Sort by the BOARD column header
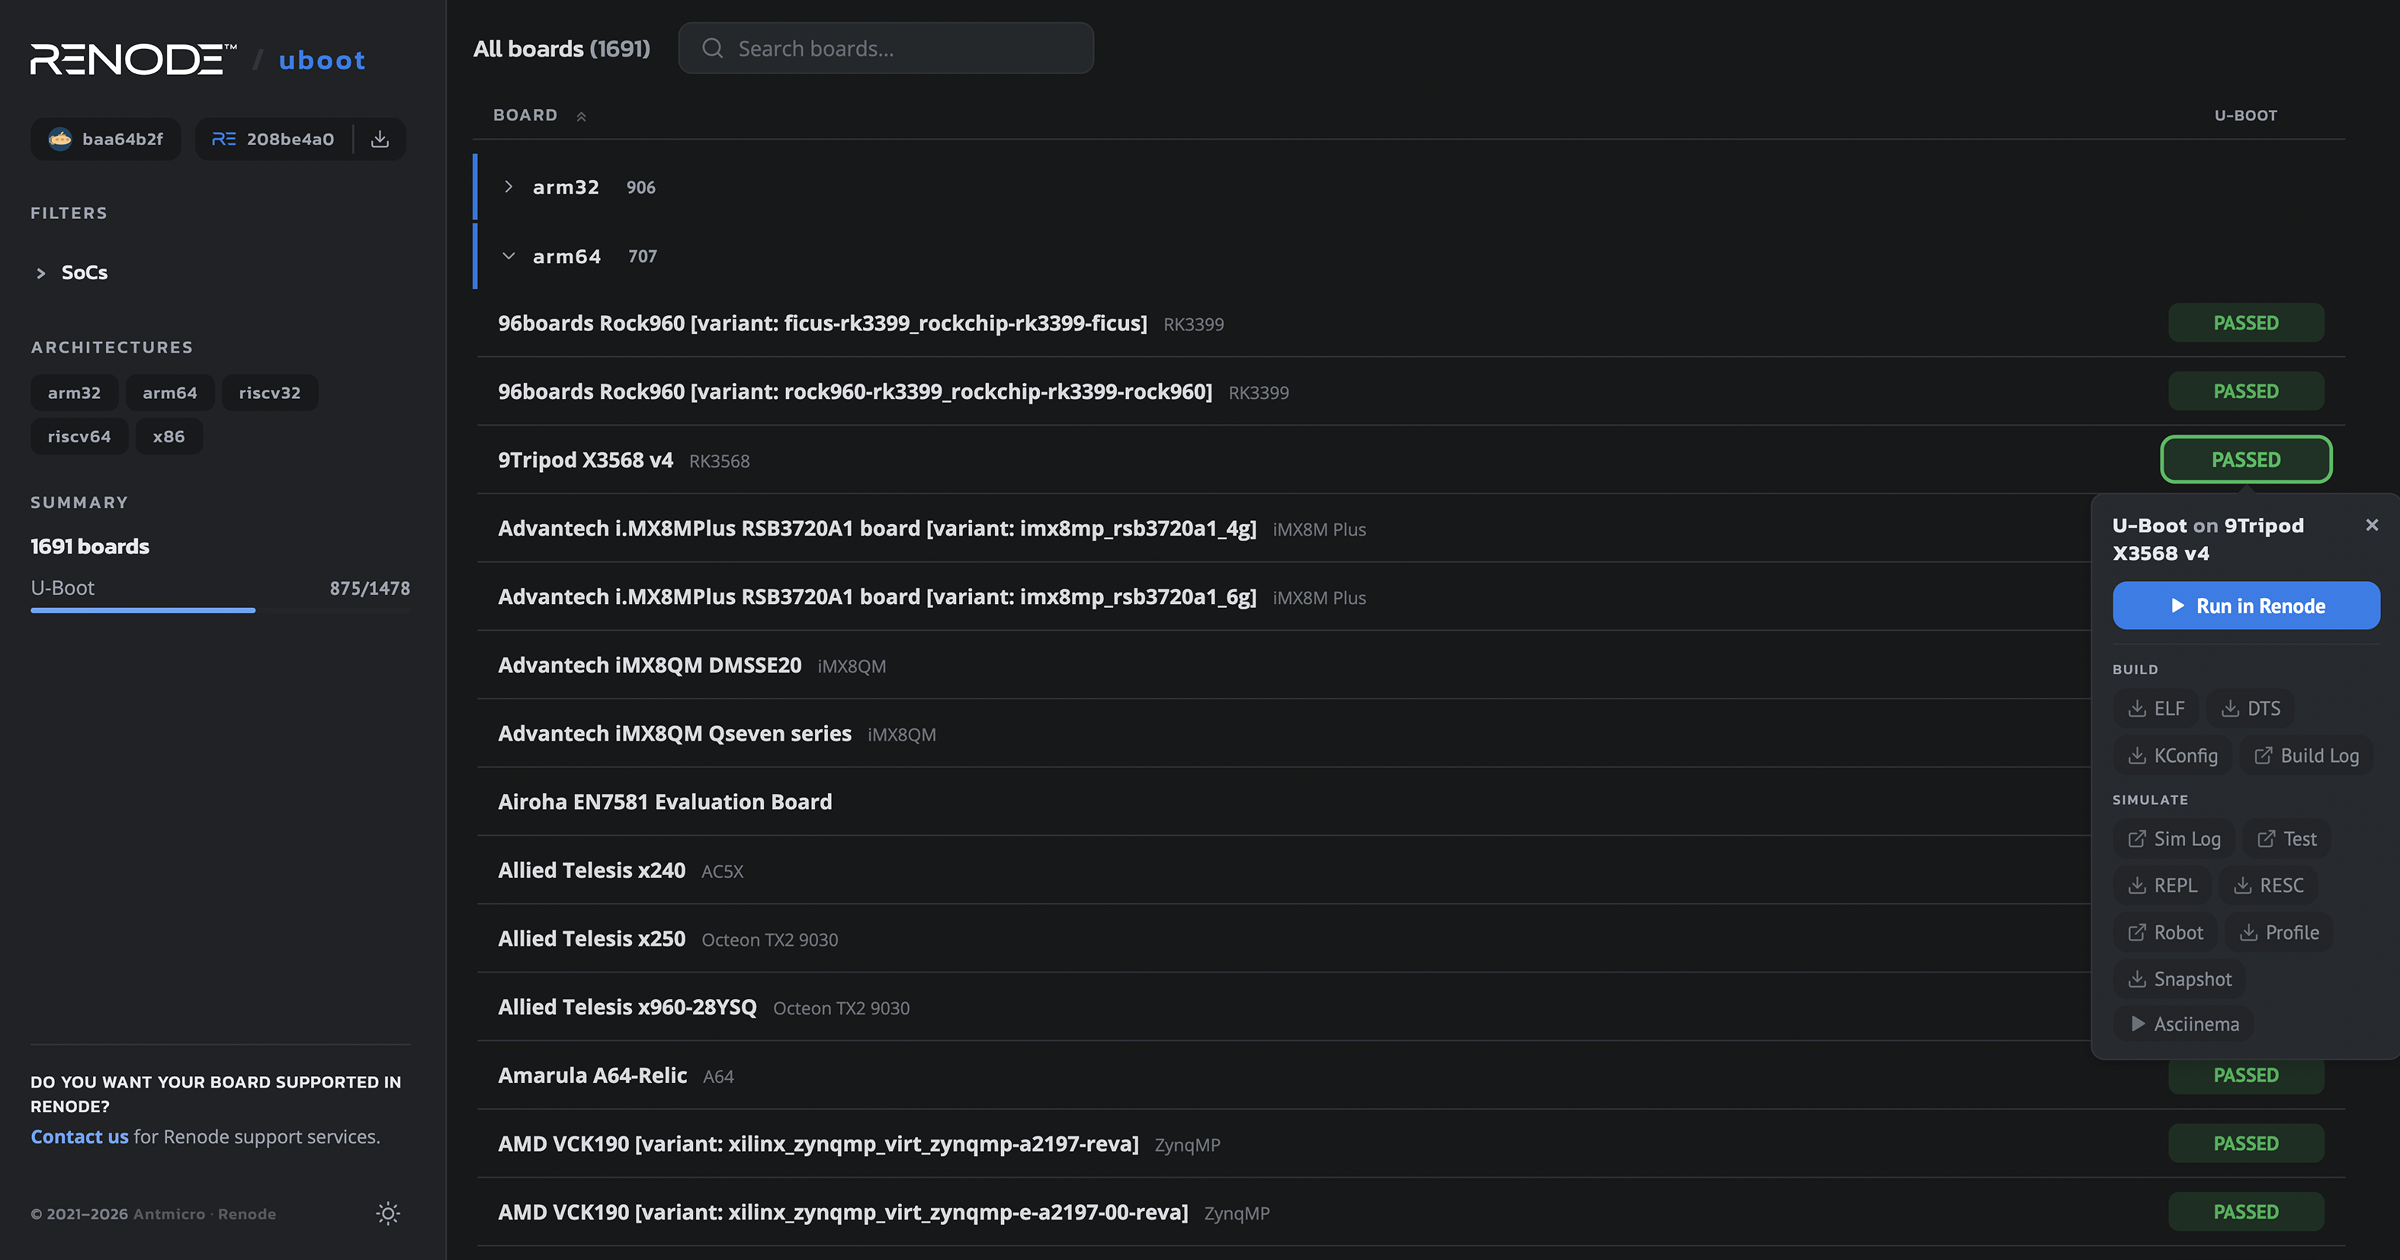 [x=525, y=115]
